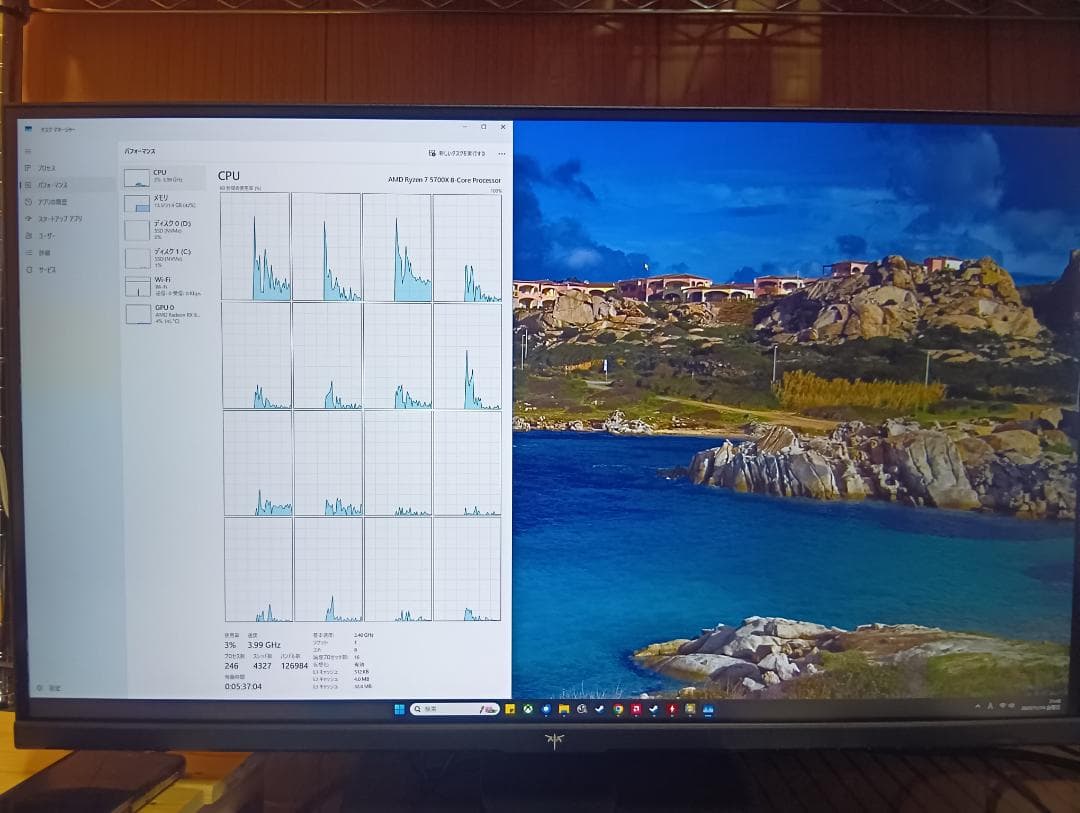Image resolution: width=1080 pixels, height=813 pixels.
Task: Expand hidden icons in the system tray
Action: tap(978, 706)
